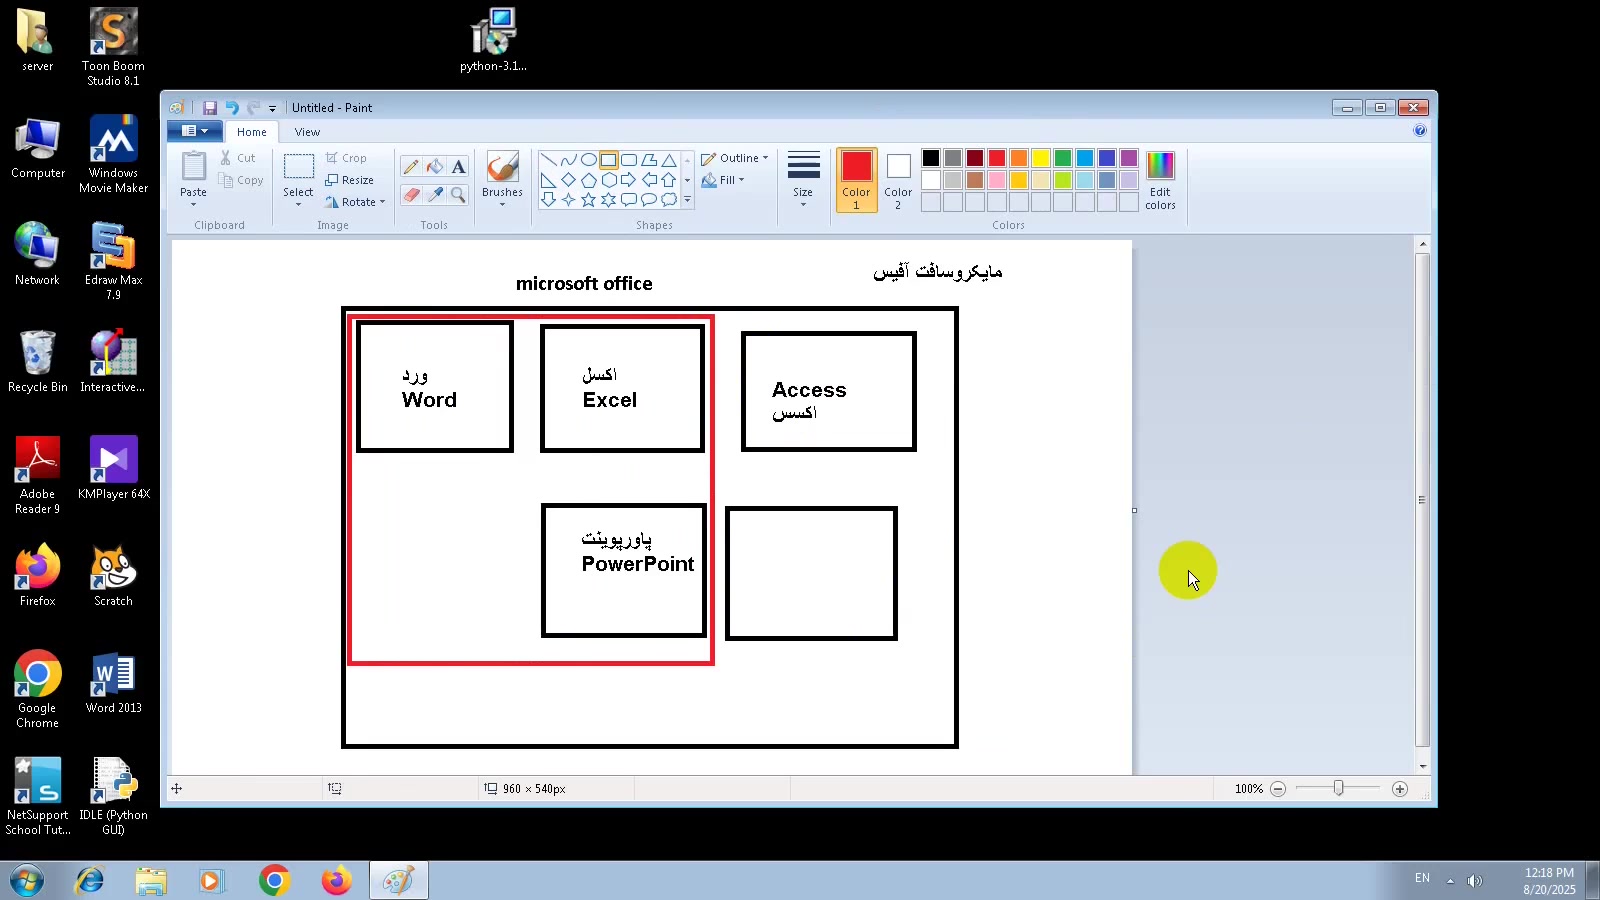Image resolution: width=1600 pixels, height=900 pixels.
Task: Switch to the Home ribbon tab
Action: coord(252,132)
